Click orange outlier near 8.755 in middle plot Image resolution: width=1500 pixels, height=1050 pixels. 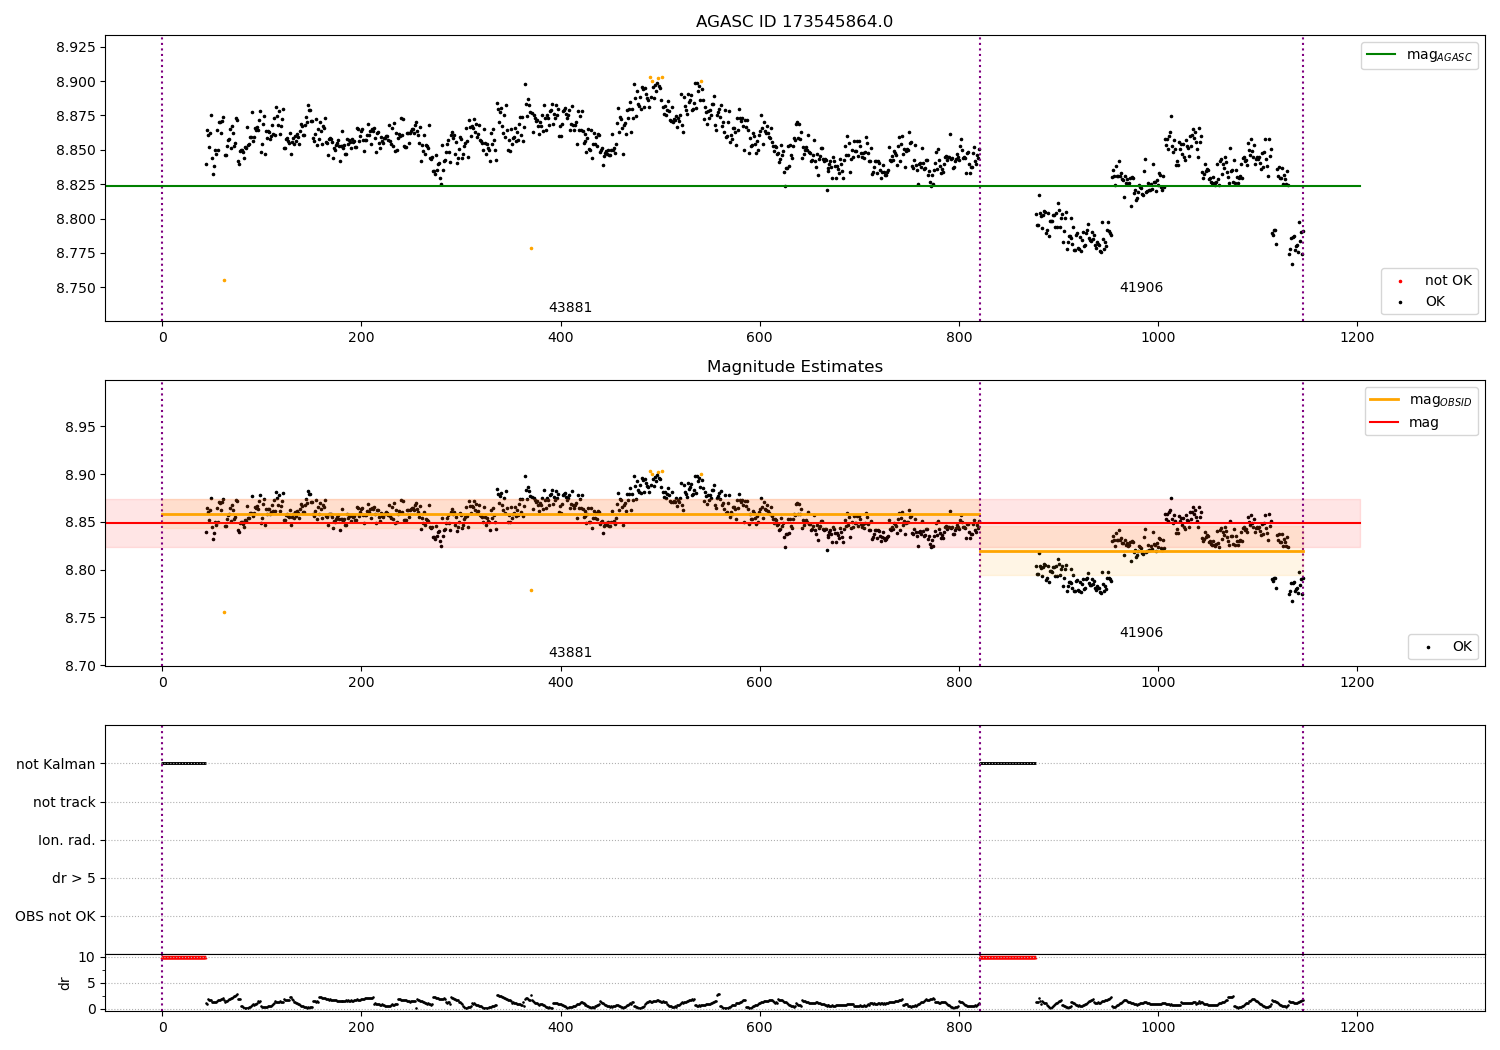tap(224, 612)
